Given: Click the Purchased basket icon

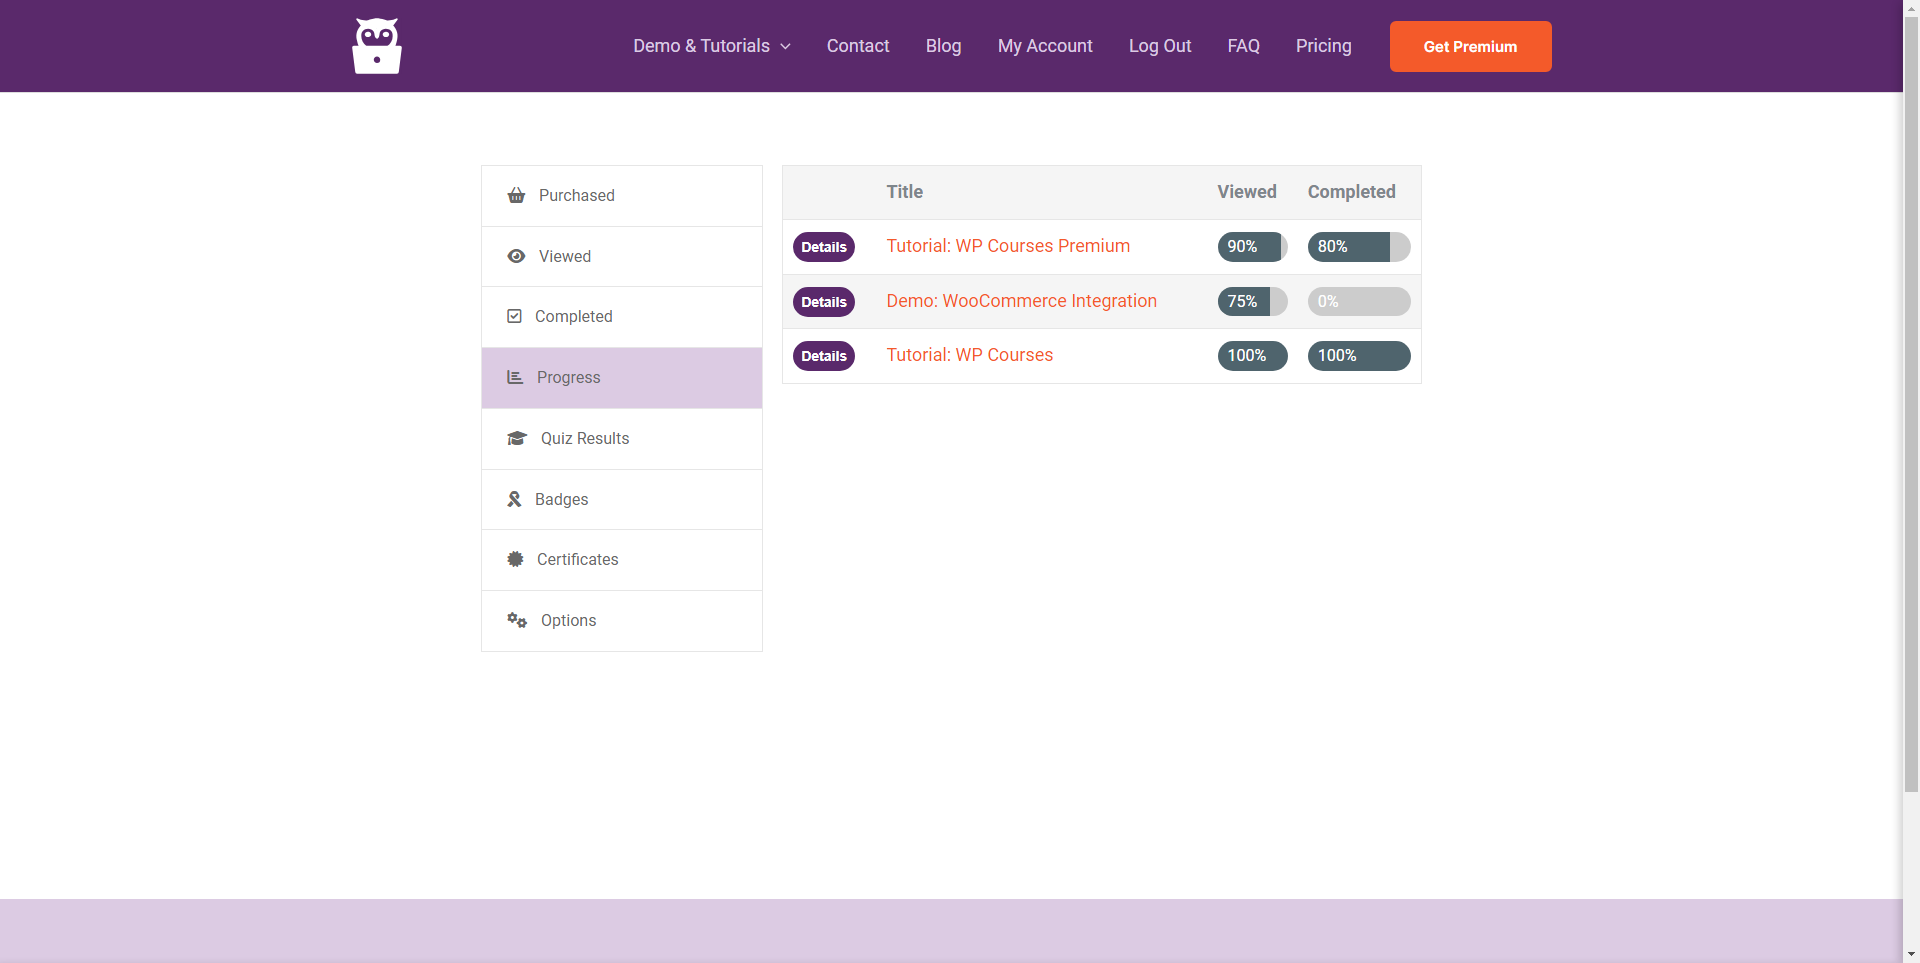Looking at the screenshot, I should (516, 195).
